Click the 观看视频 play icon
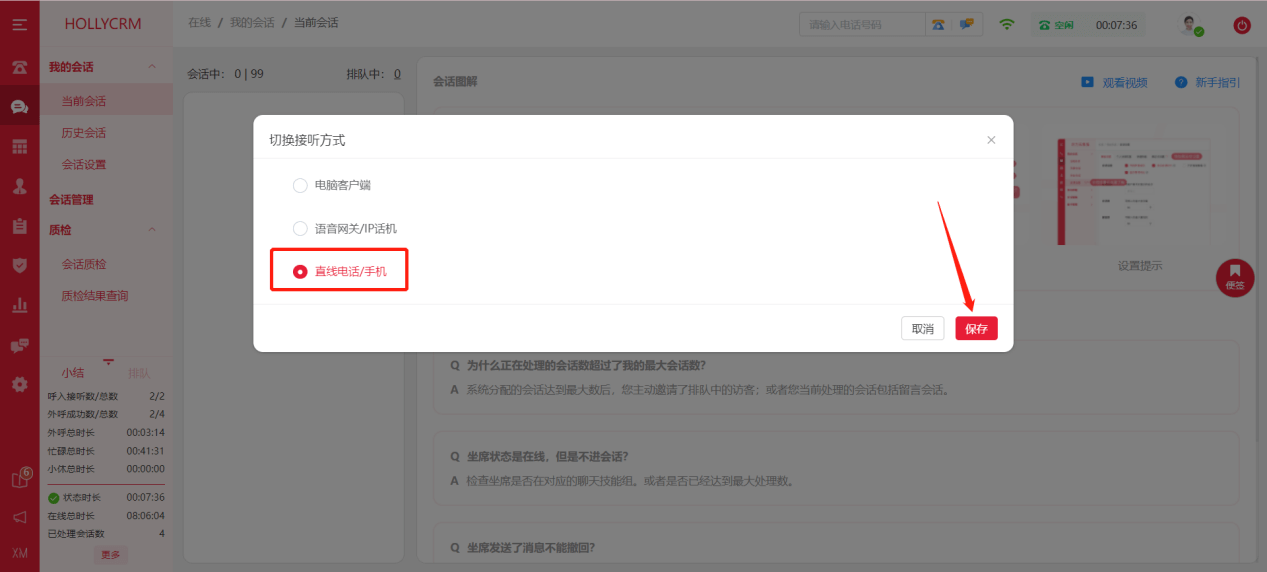Viewport: 1267px width, 572px height. click(x=1087, y=82)
